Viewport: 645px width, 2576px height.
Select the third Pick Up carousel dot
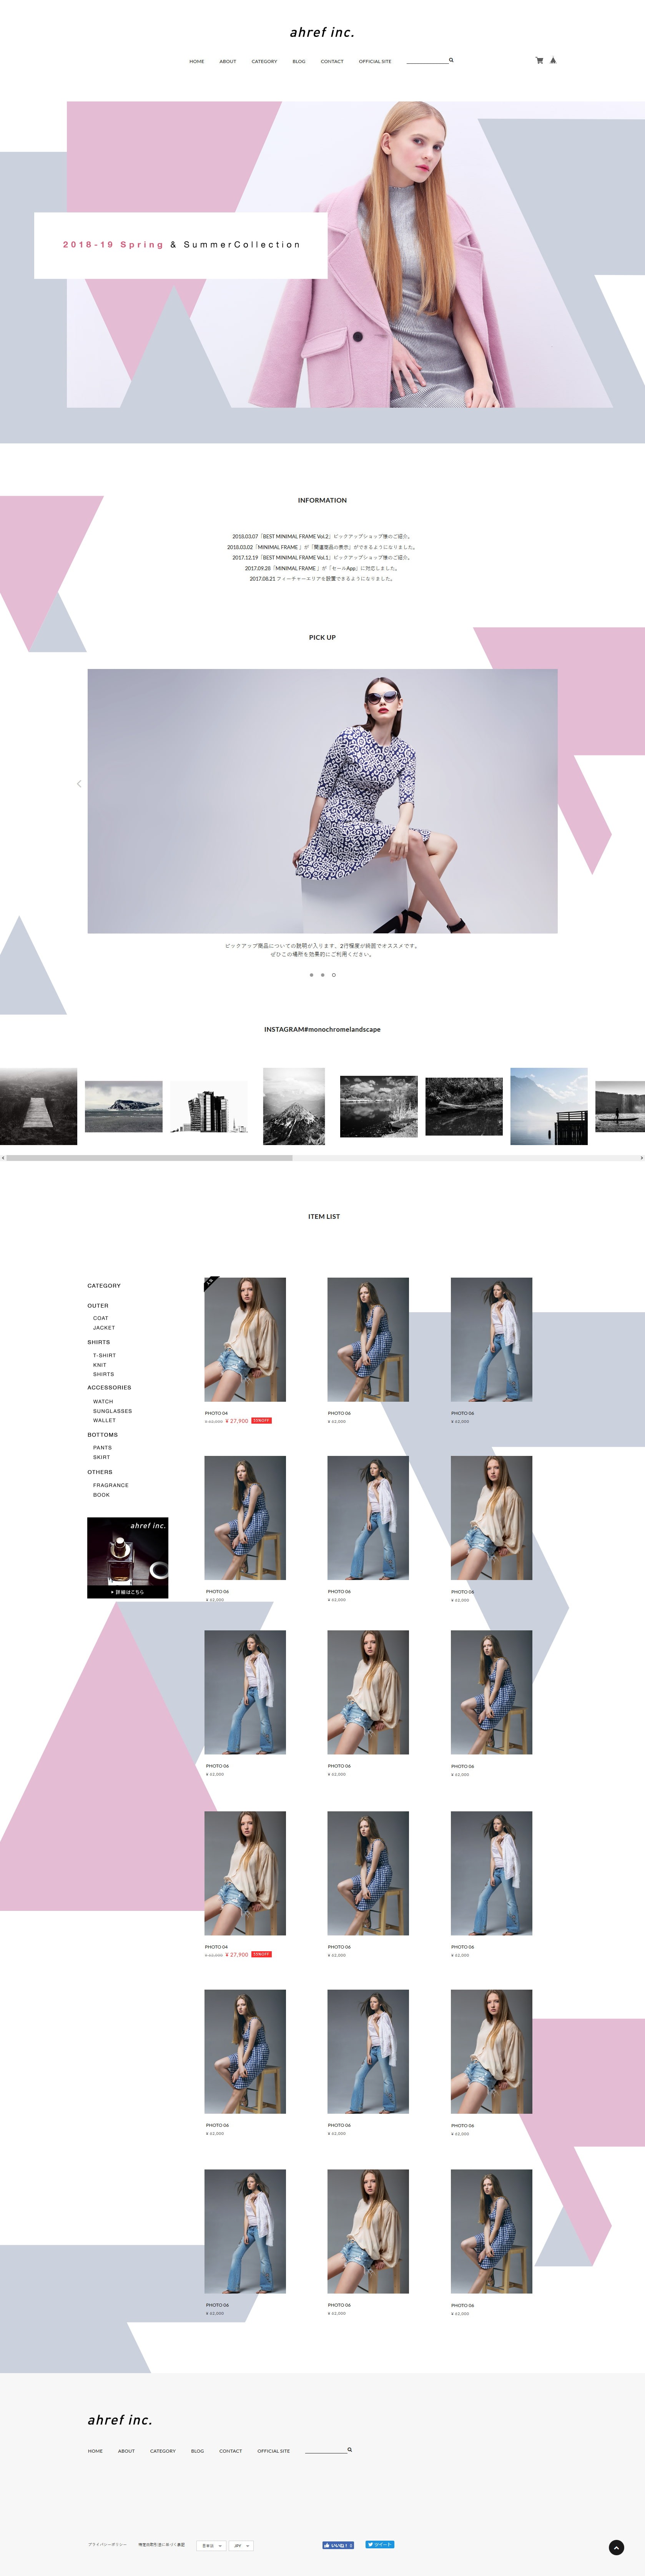tap(334, 974)
